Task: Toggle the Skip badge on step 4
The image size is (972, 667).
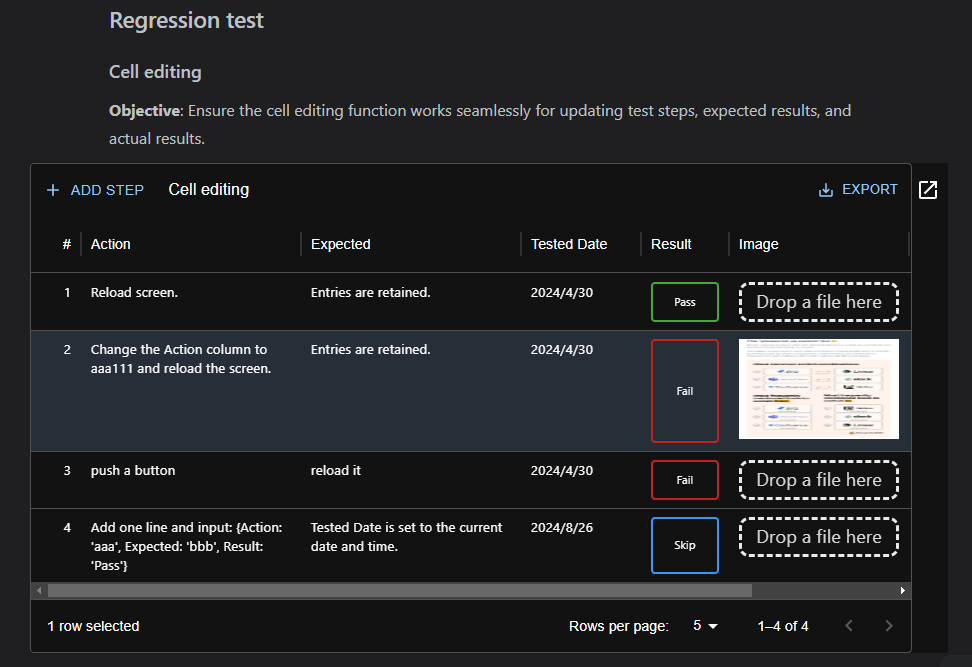Action: pos(684,545)
